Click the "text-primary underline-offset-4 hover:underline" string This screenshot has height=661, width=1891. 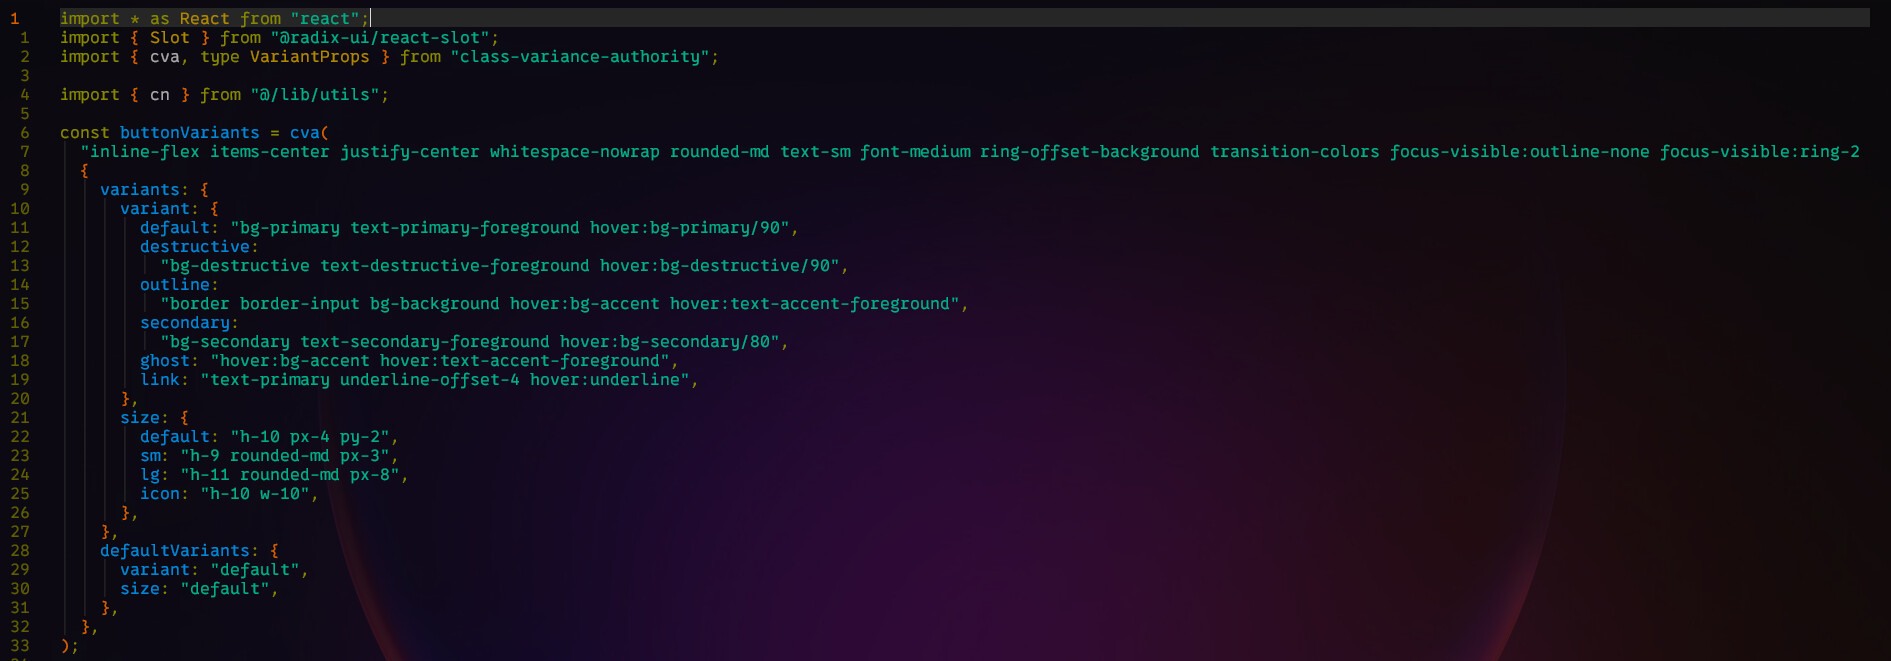coord(444,380)
